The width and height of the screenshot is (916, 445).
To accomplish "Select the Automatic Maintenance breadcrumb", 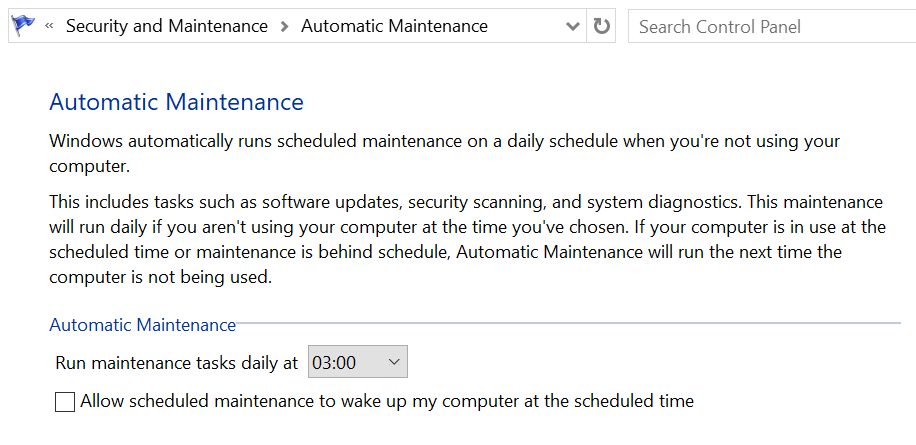I will (x=394, y=27).
